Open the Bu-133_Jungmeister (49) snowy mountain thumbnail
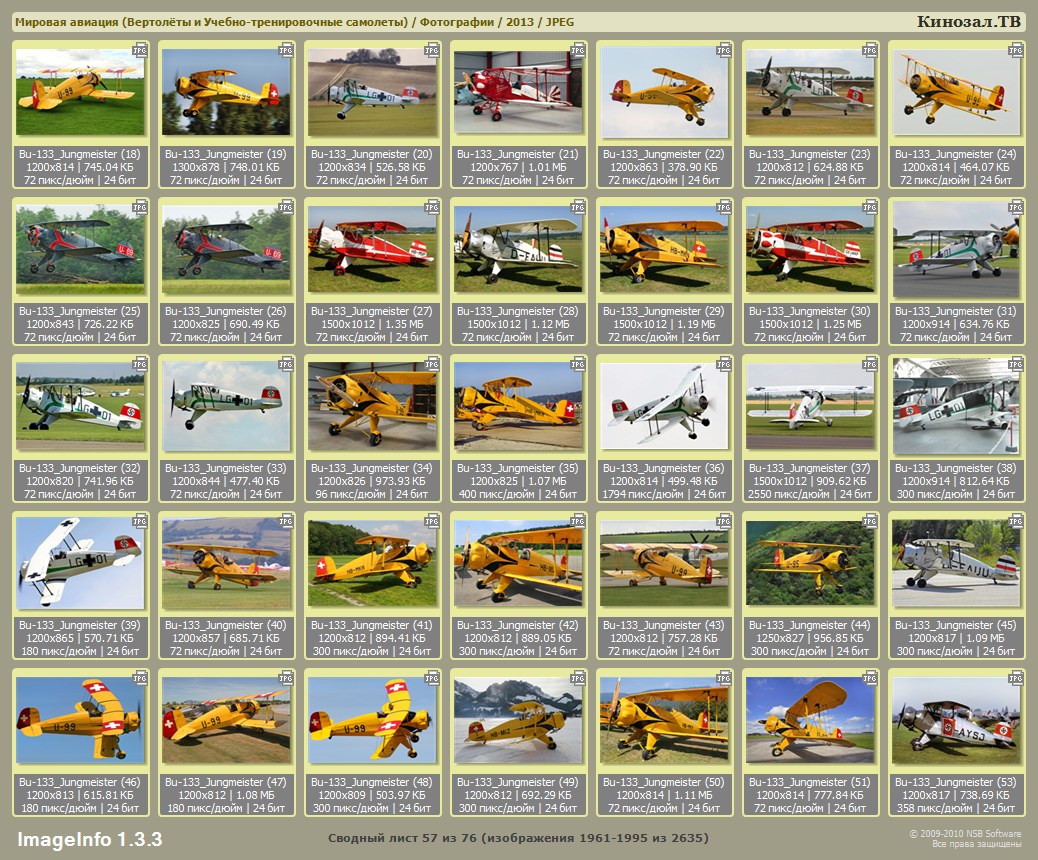1038x860 pixels. (517, 721)
